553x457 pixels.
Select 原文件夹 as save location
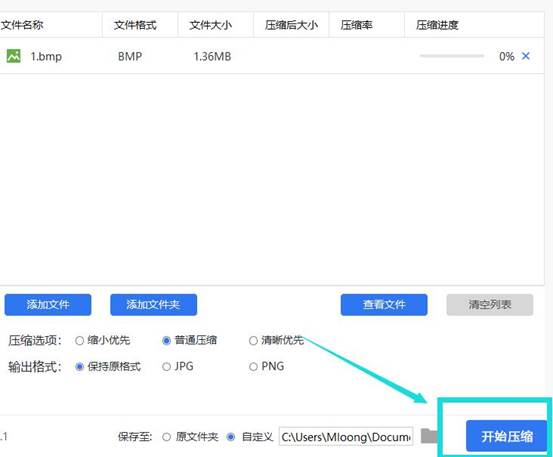(166, 437)
